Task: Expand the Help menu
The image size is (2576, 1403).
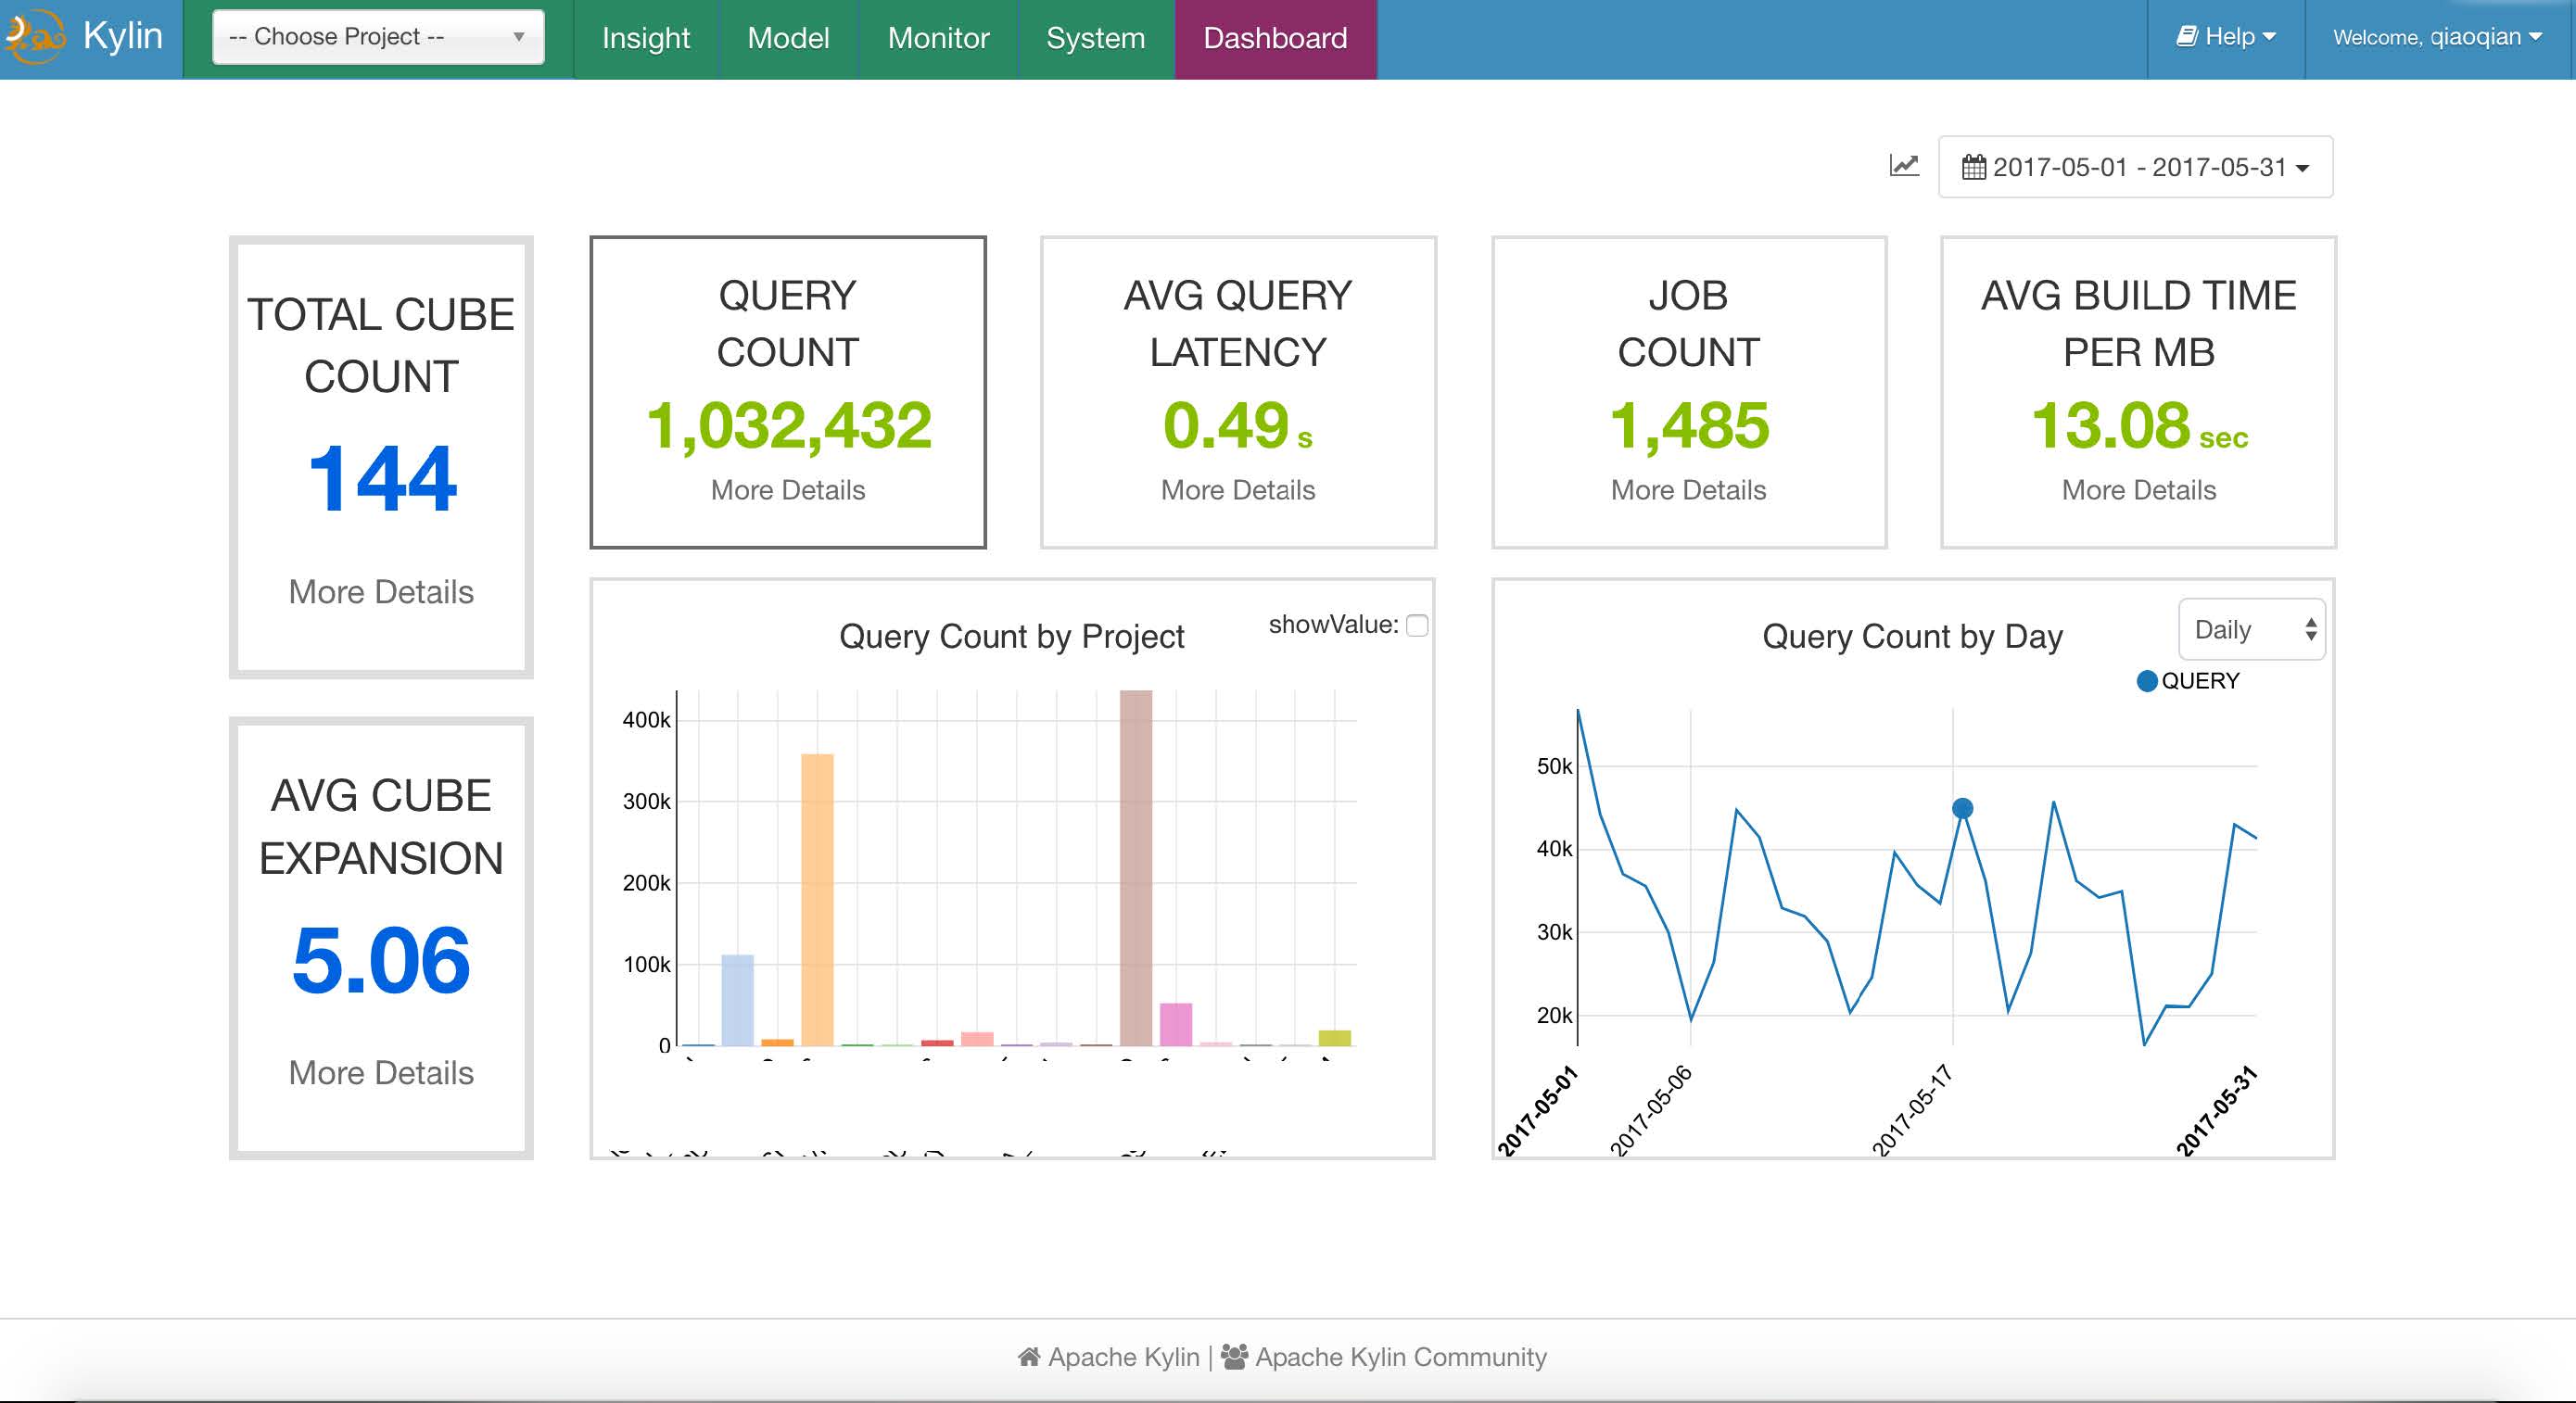Action: 2225,37
